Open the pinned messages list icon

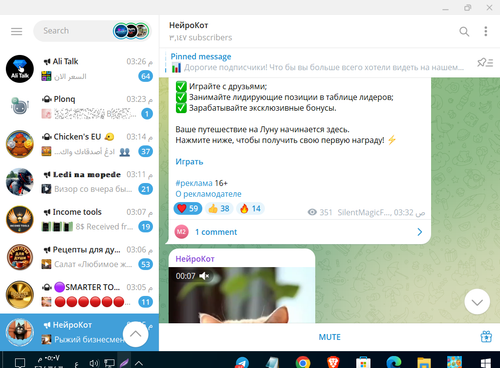click(485, 62)
